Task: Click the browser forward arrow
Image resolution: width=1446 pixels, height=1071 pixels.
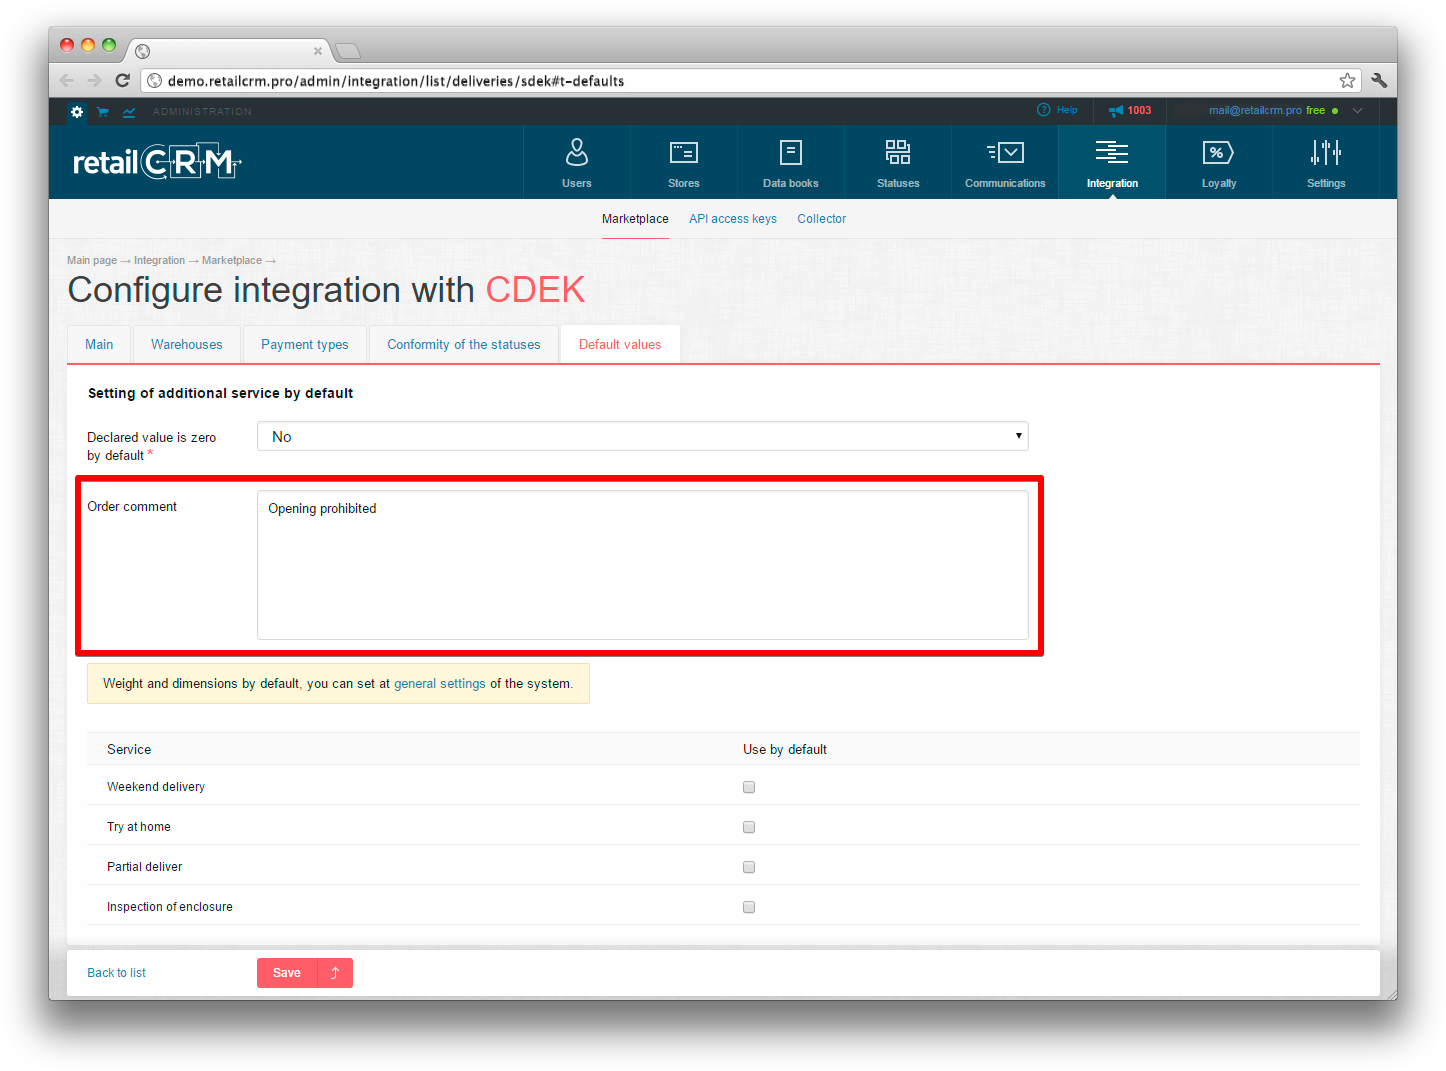Action: tap(94, 81)
